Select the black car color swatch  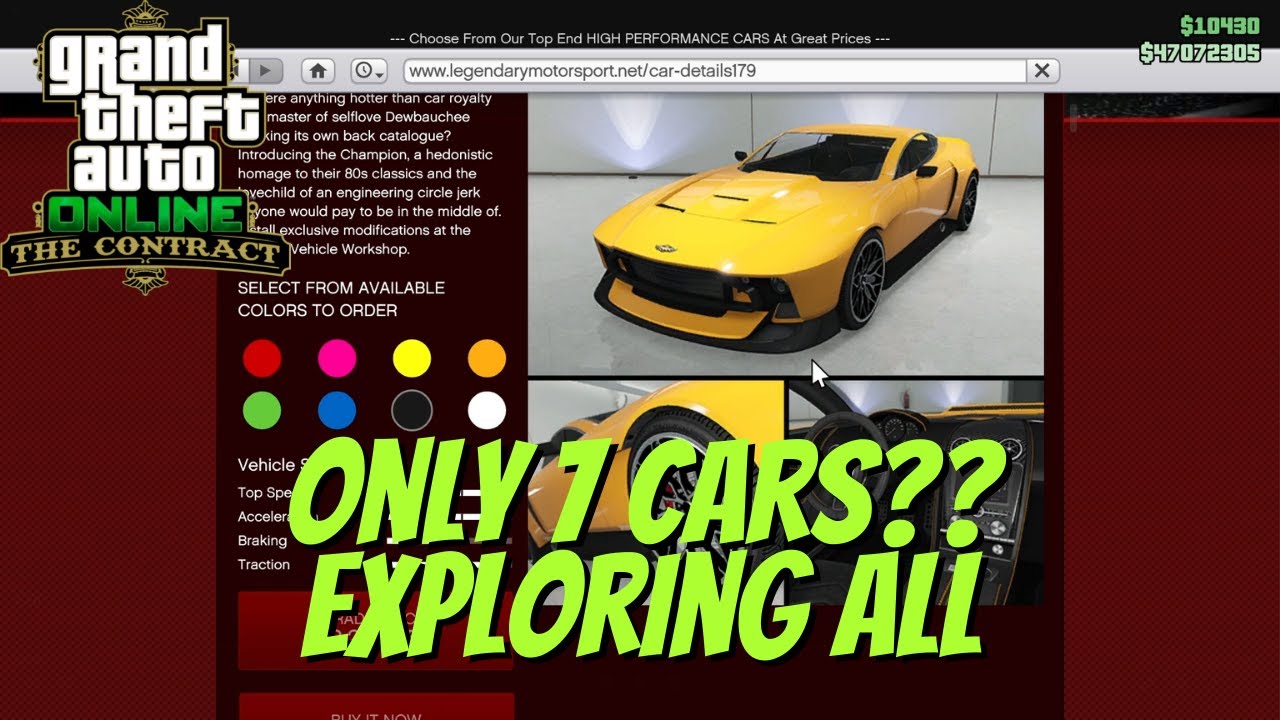(x=412, y=410)
